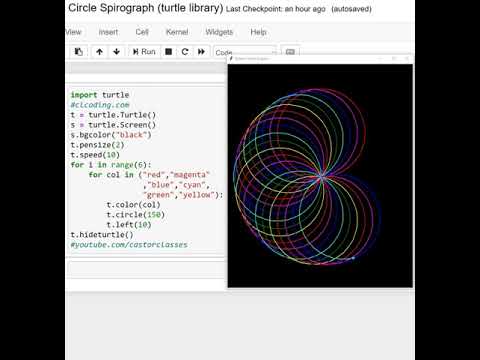Open the command palette keyboard icon
Image resolution: width=480 pixels, height=360 pixels.
[290, 52]
